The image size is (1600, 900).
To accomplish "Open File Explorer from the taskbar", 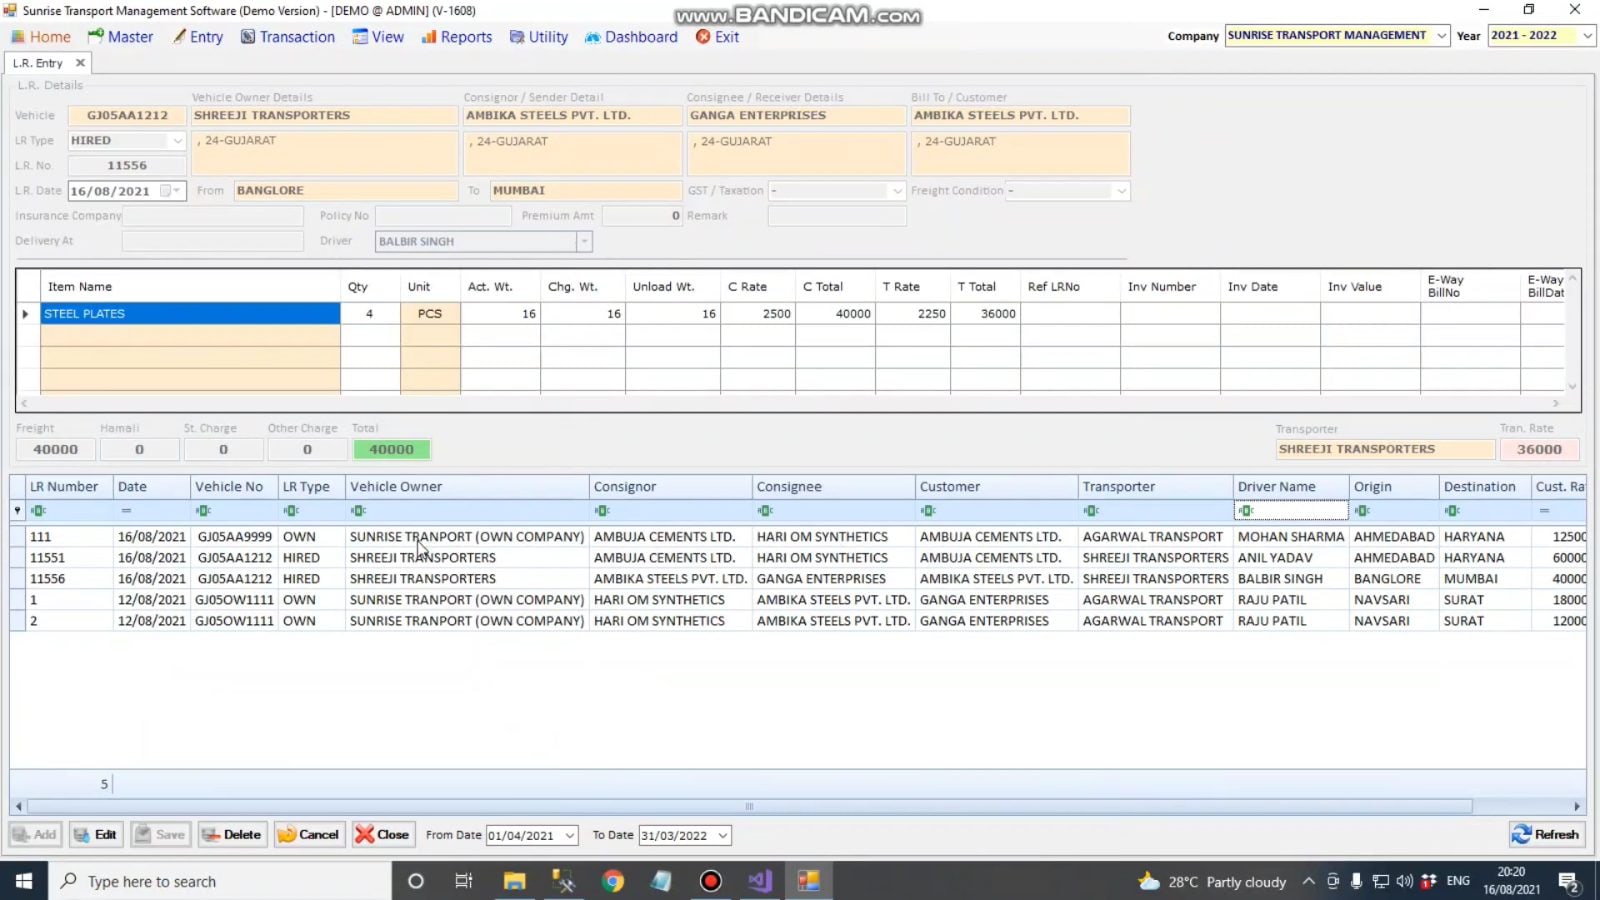I will click(x=514, y=881).
